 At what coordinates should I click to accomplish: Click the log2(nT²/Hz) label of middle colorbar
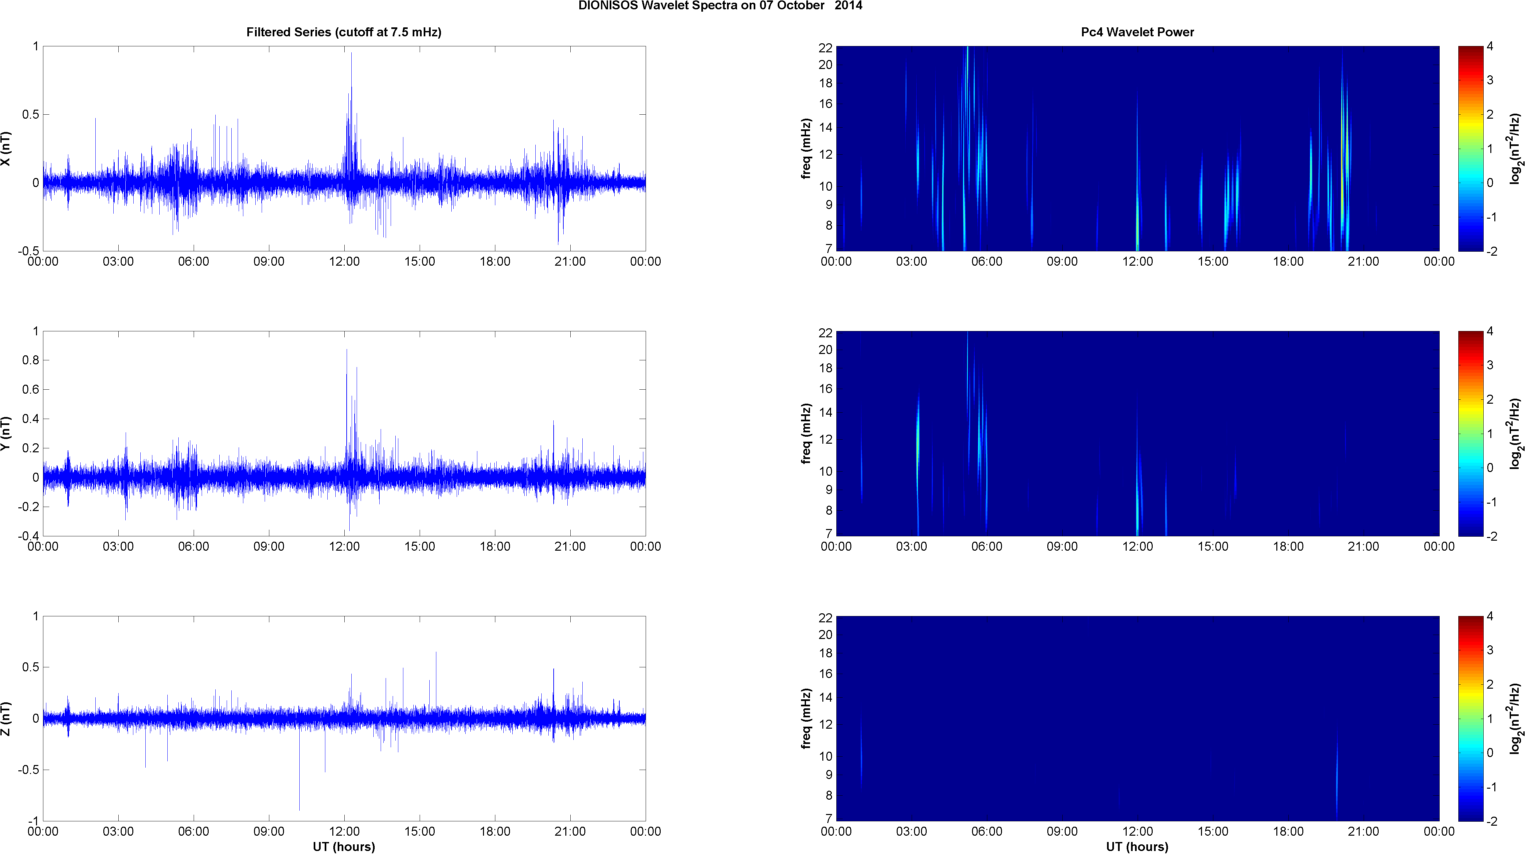tap(1515, 433)
